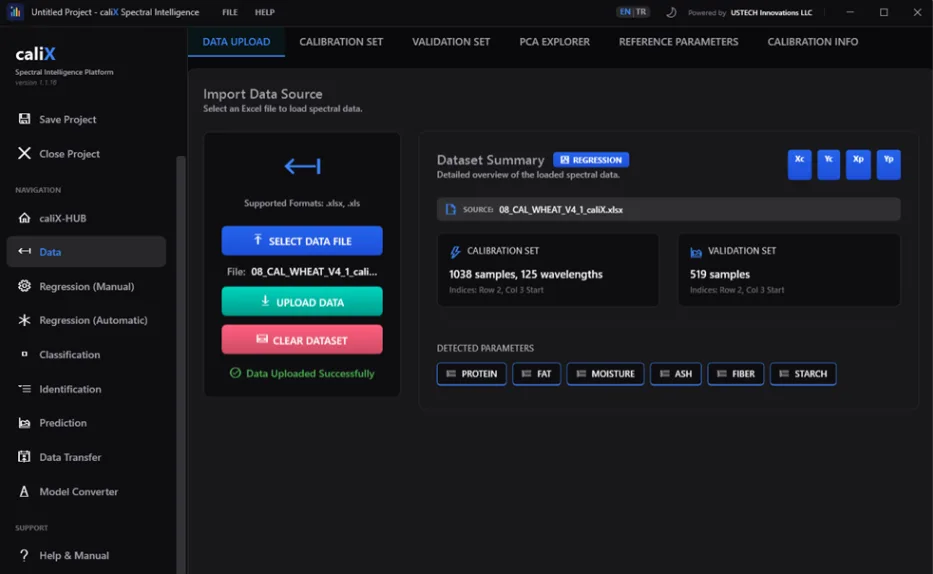Click the Select Data File button

[302, 241]
